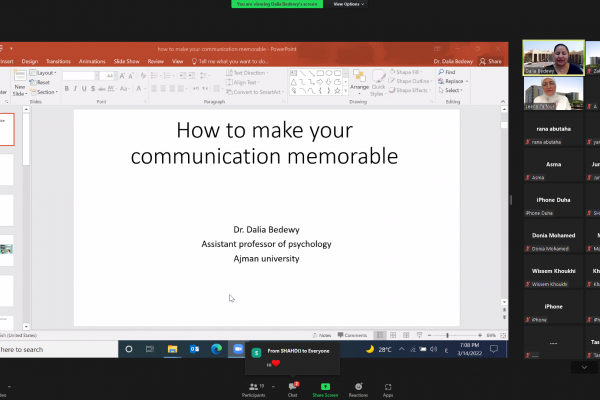This screenshot has width=600, height=400.
Task: Switch to the Transitions ribbon tab
Action: coord(58,61)
